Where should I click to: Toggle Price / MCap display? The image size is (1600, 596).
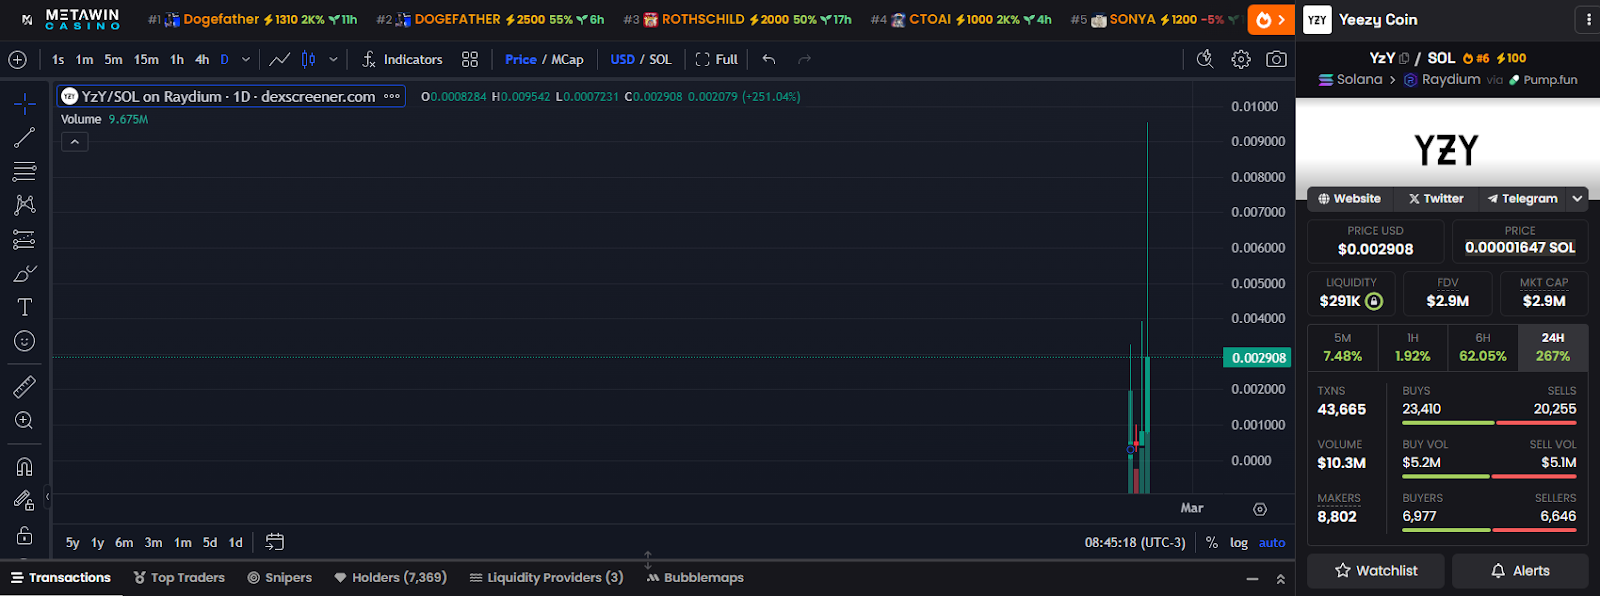coord(544,60)
